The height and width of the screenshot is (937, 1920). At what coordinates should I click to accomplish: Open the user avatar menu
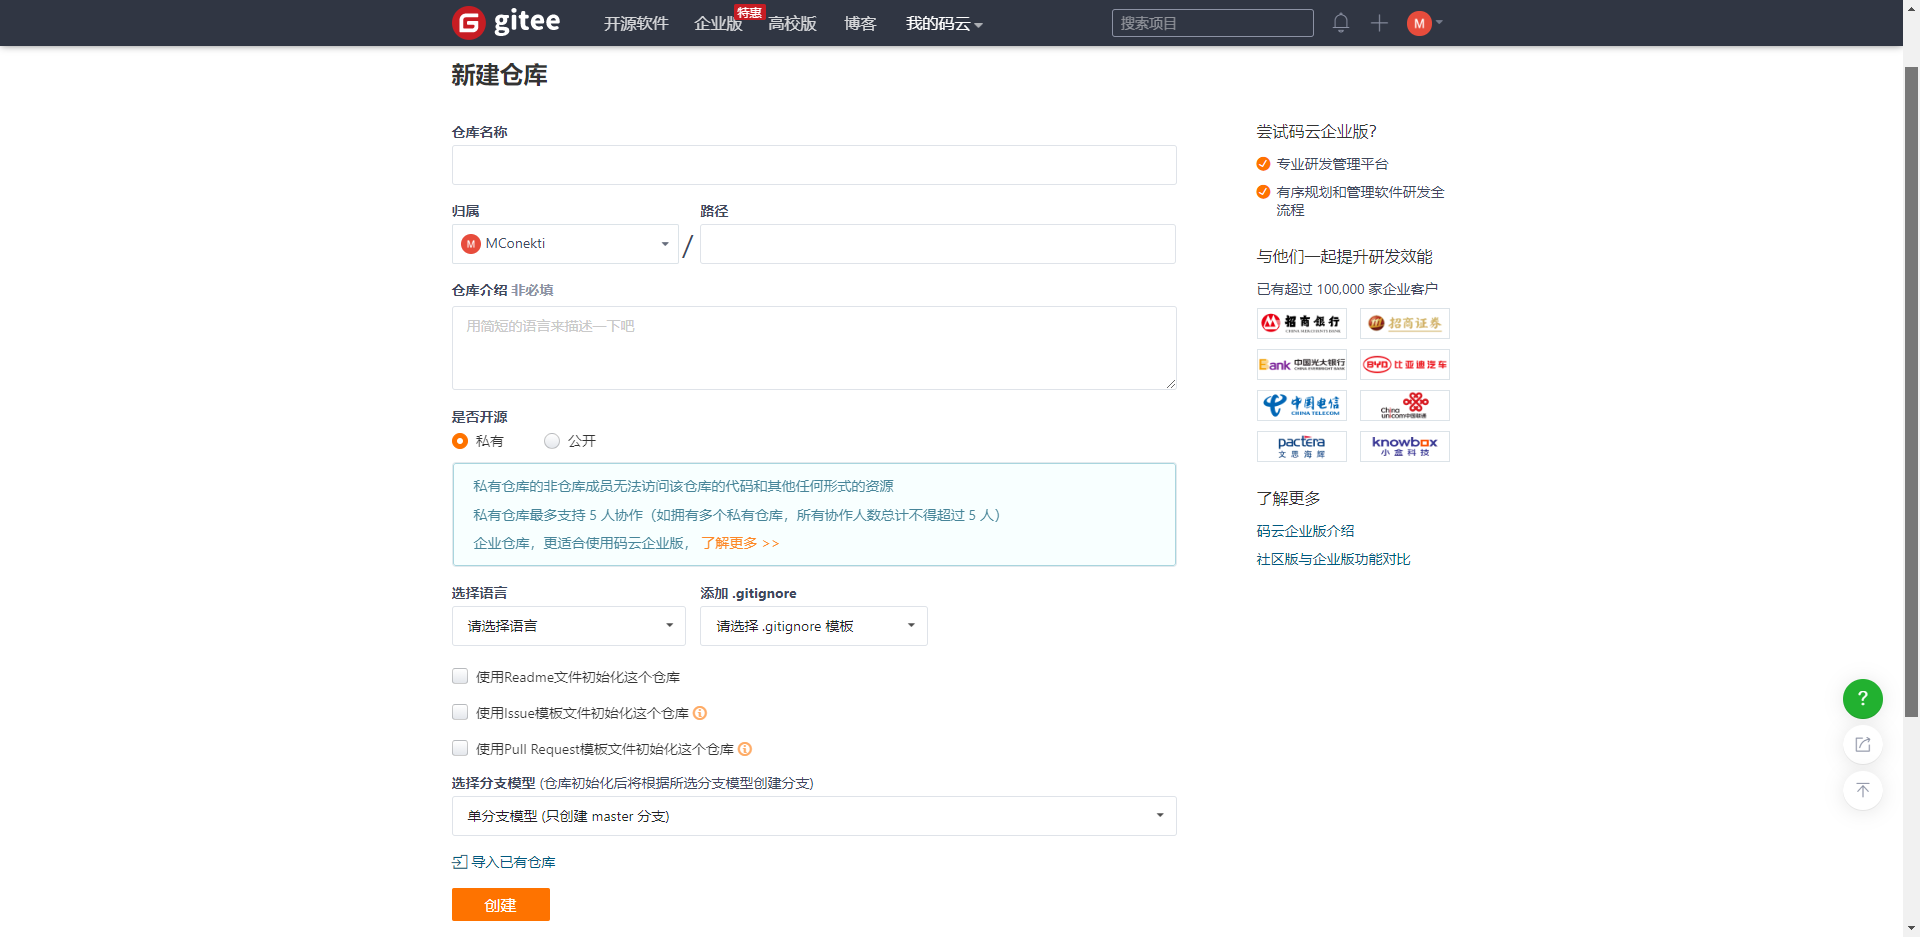(x=1424, y=23)
